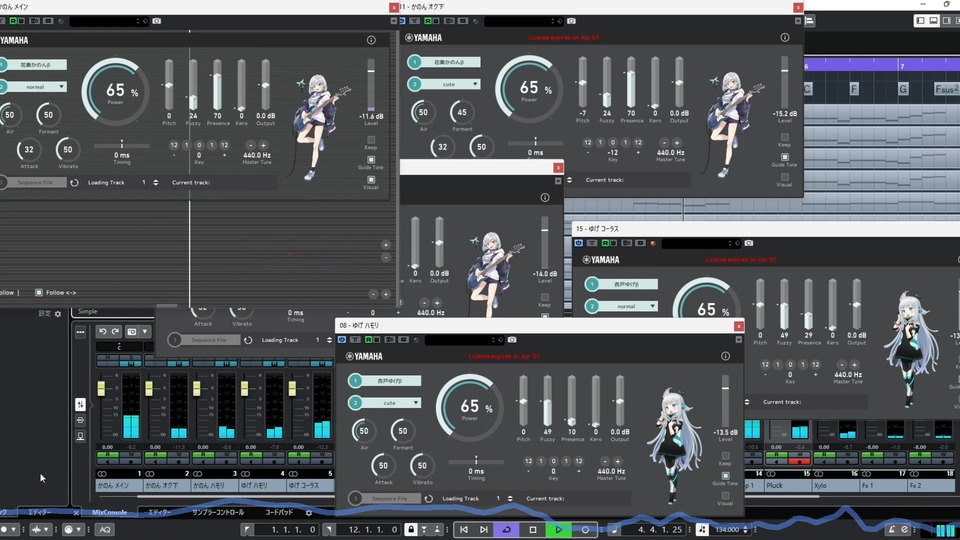The image size is (960, 540).
Task: Toggle Visual checkbox in かのん メイン plugin
Action: 371,180
